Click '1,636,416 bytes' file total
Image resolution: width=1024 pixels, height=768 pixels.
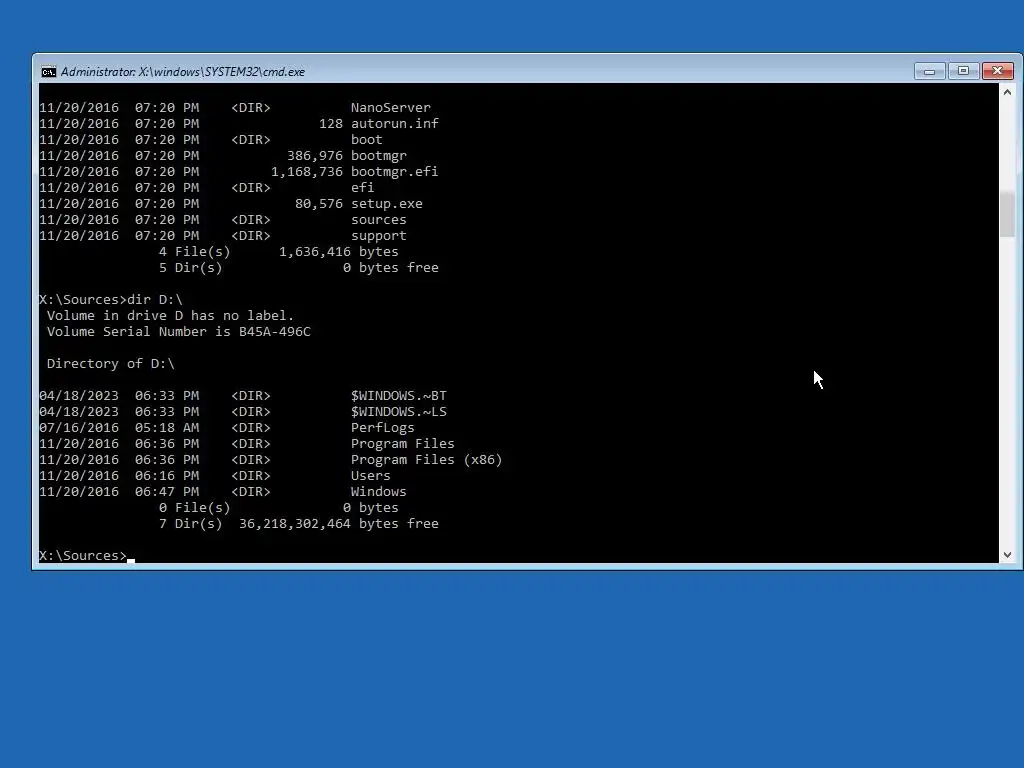[x=338, y=251]
